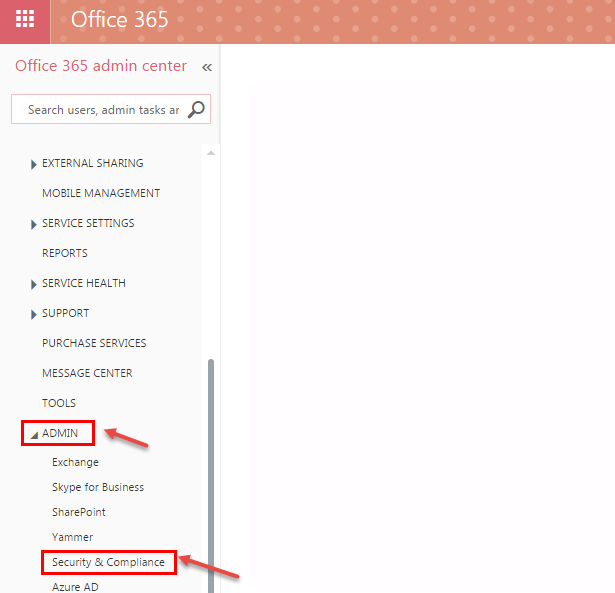Open TOOLS
The image size is (615, 593).
click(x=59, y=403)
